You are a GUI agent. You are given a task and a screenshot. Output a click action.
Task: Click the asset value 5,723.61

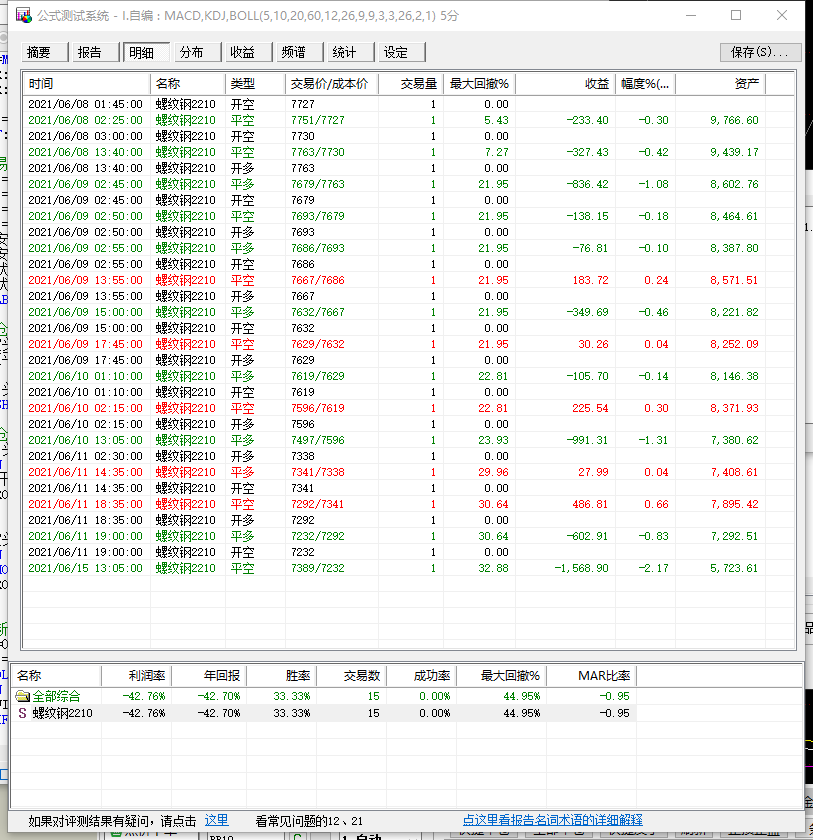pos(734,568)
